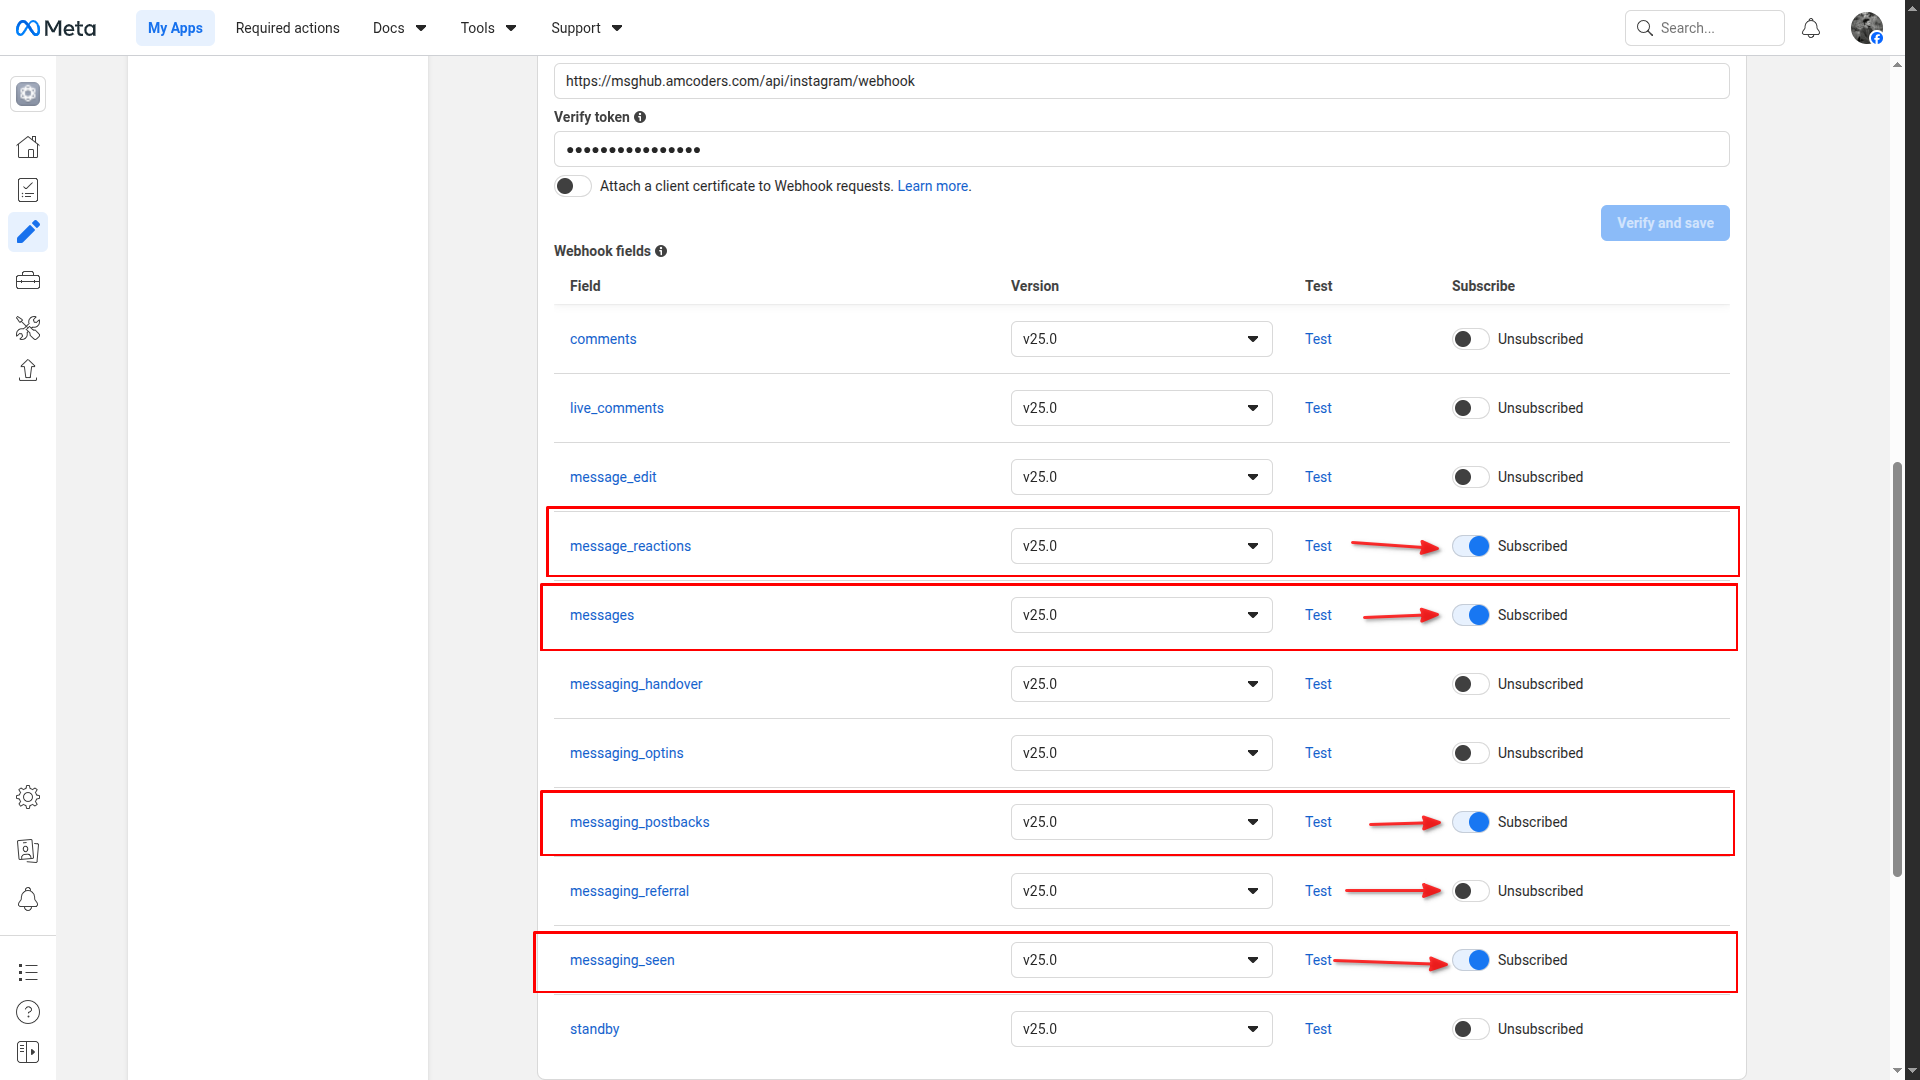1920x1080 pixels.
Task: Open the Required actions checklist icon in sidebar
Action: click(x=28, y=189)
